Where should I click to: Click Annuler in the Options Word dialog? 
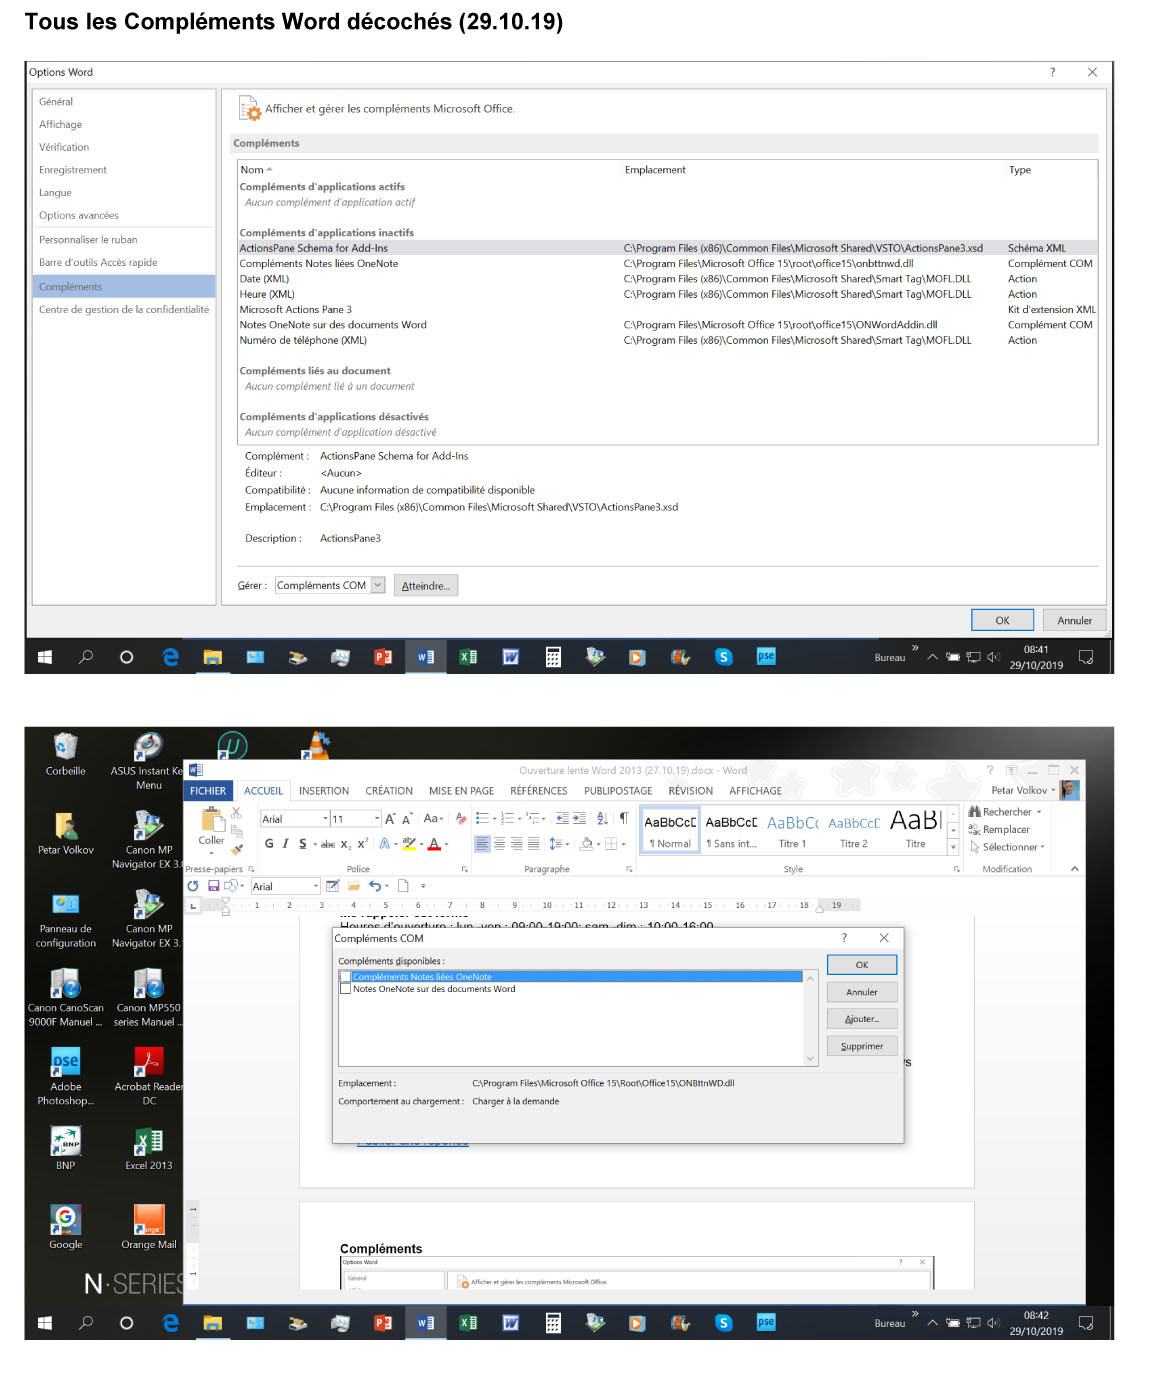click(x=1075, y=620)
